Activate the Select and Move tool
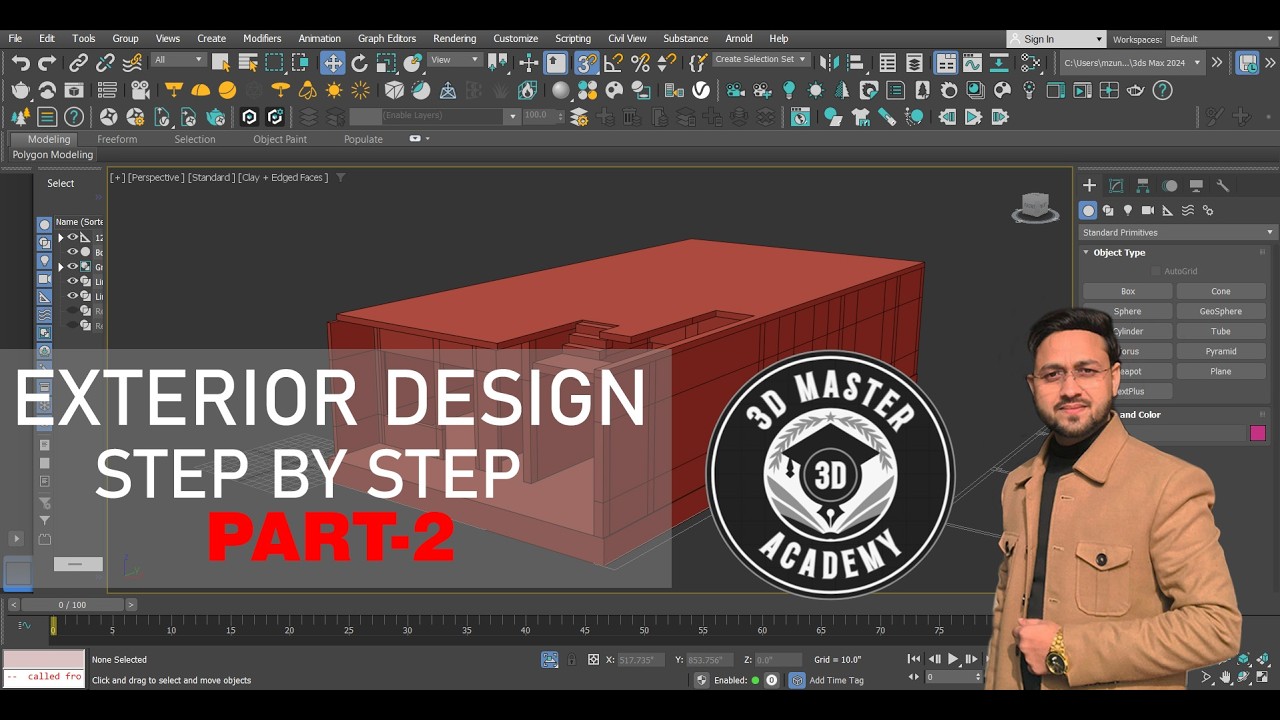 332,63
